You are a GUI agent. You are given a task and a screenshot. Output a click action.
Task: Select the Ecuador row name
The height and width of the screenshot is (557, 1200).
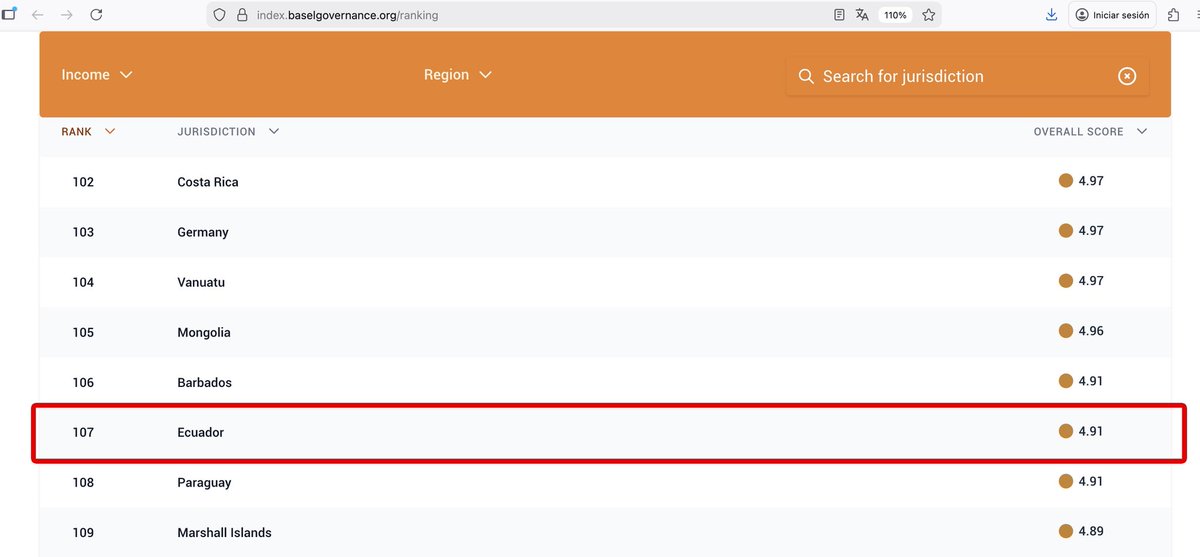click(201, 432)
